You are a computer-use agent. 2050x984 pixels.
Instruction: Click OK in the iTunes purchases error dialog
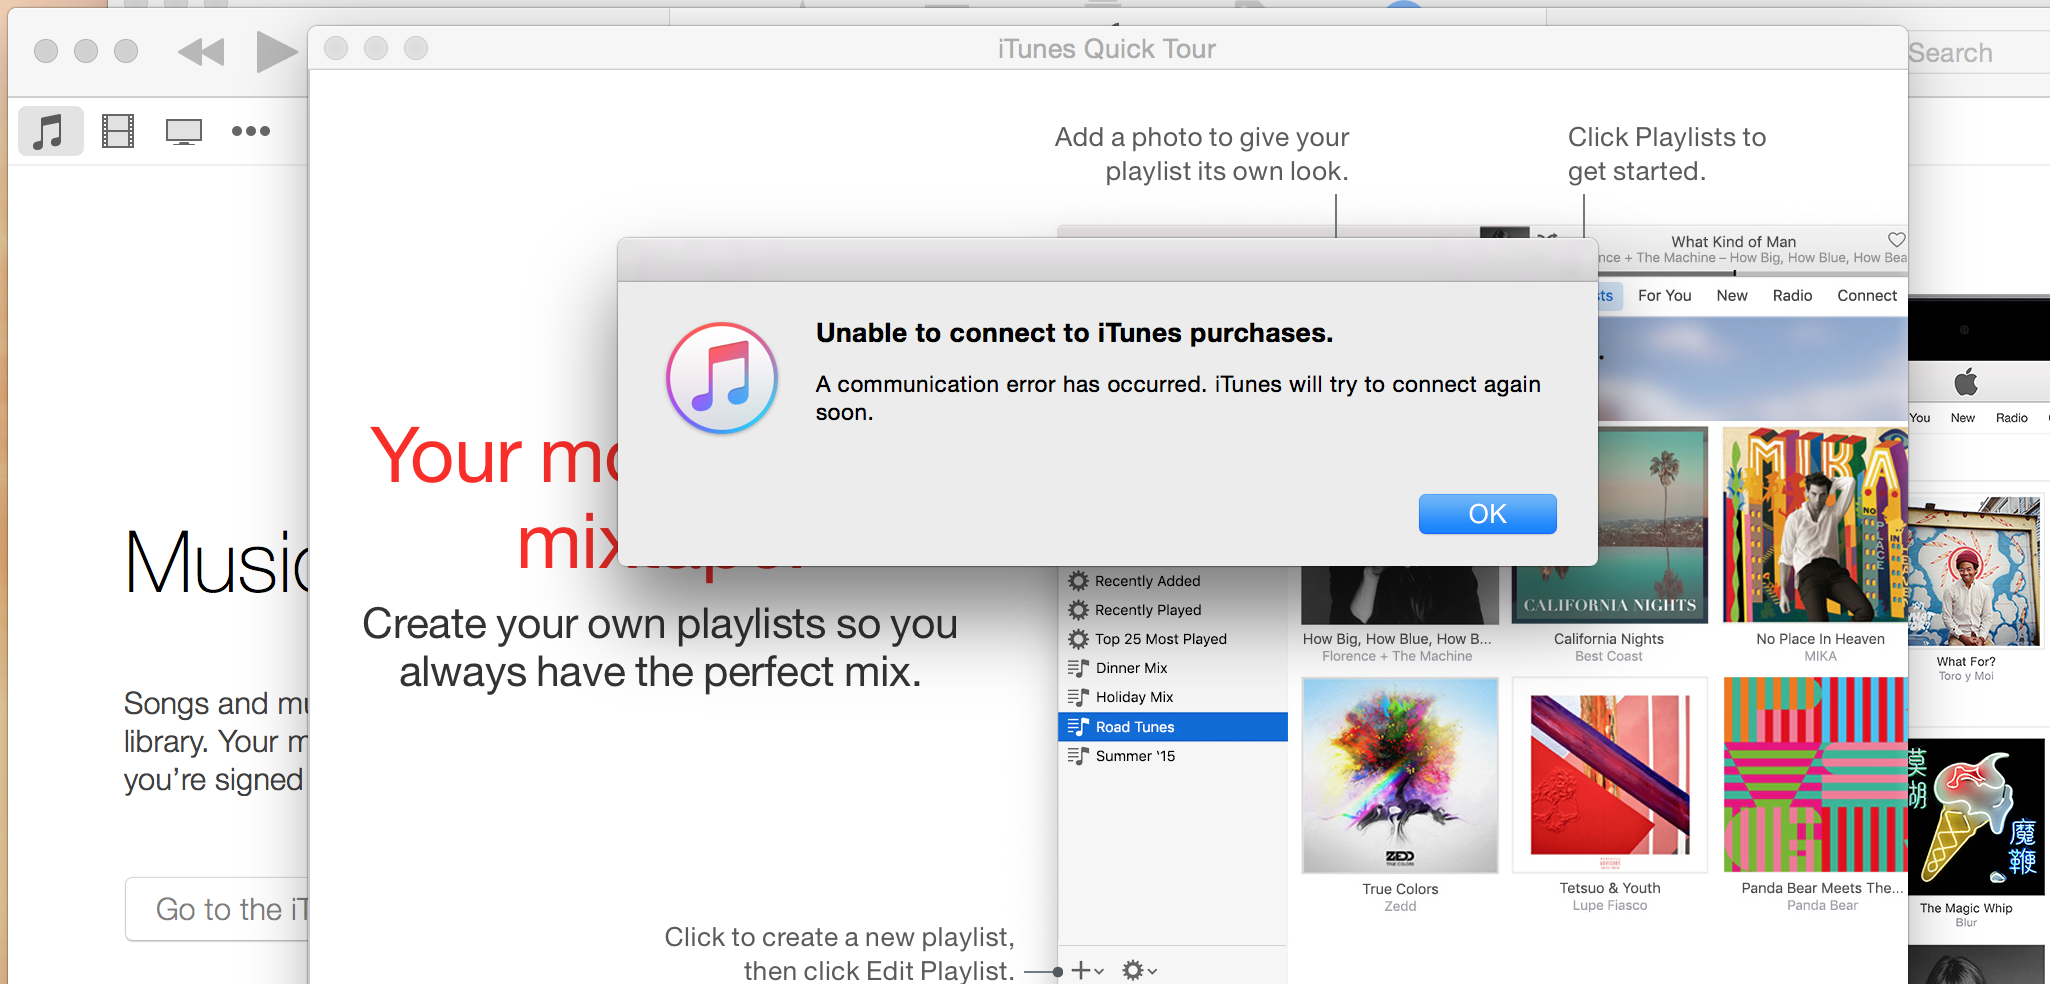tap(1487, 514)
